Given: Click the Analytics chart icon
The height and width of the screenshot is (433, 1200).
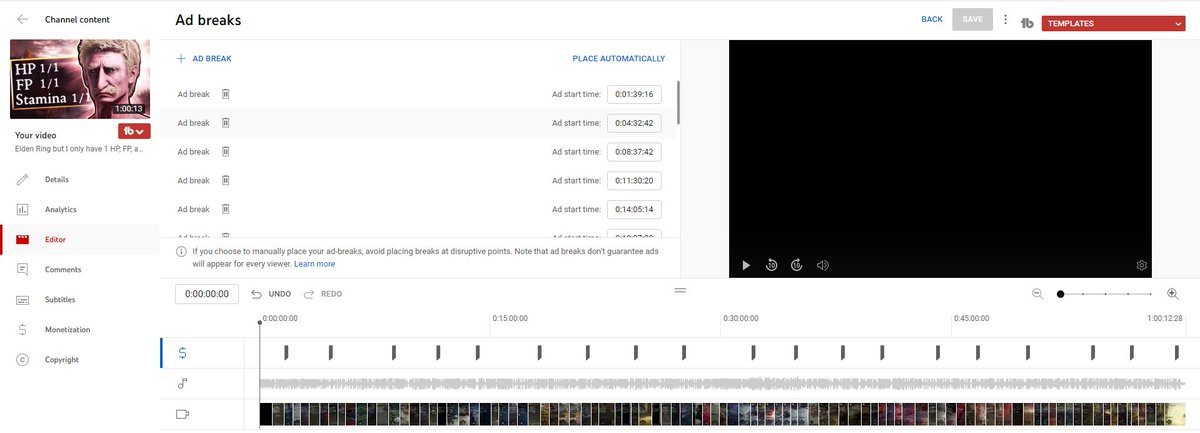Looking at the screenshot, I should 22,209.
